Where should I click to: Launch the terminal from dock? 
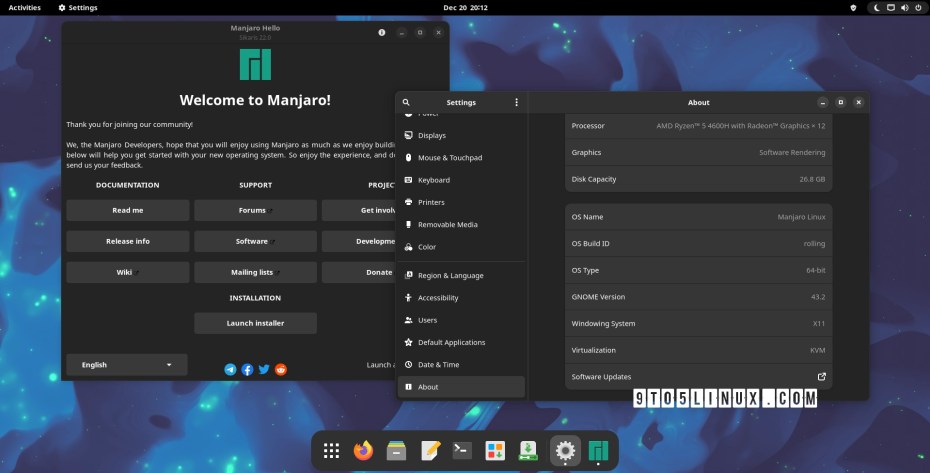462,450
